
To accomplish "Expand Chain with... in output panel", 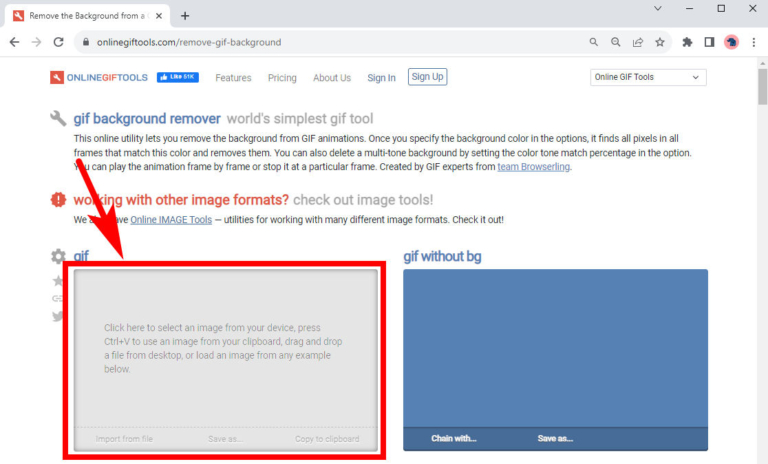I will point(454,438).
